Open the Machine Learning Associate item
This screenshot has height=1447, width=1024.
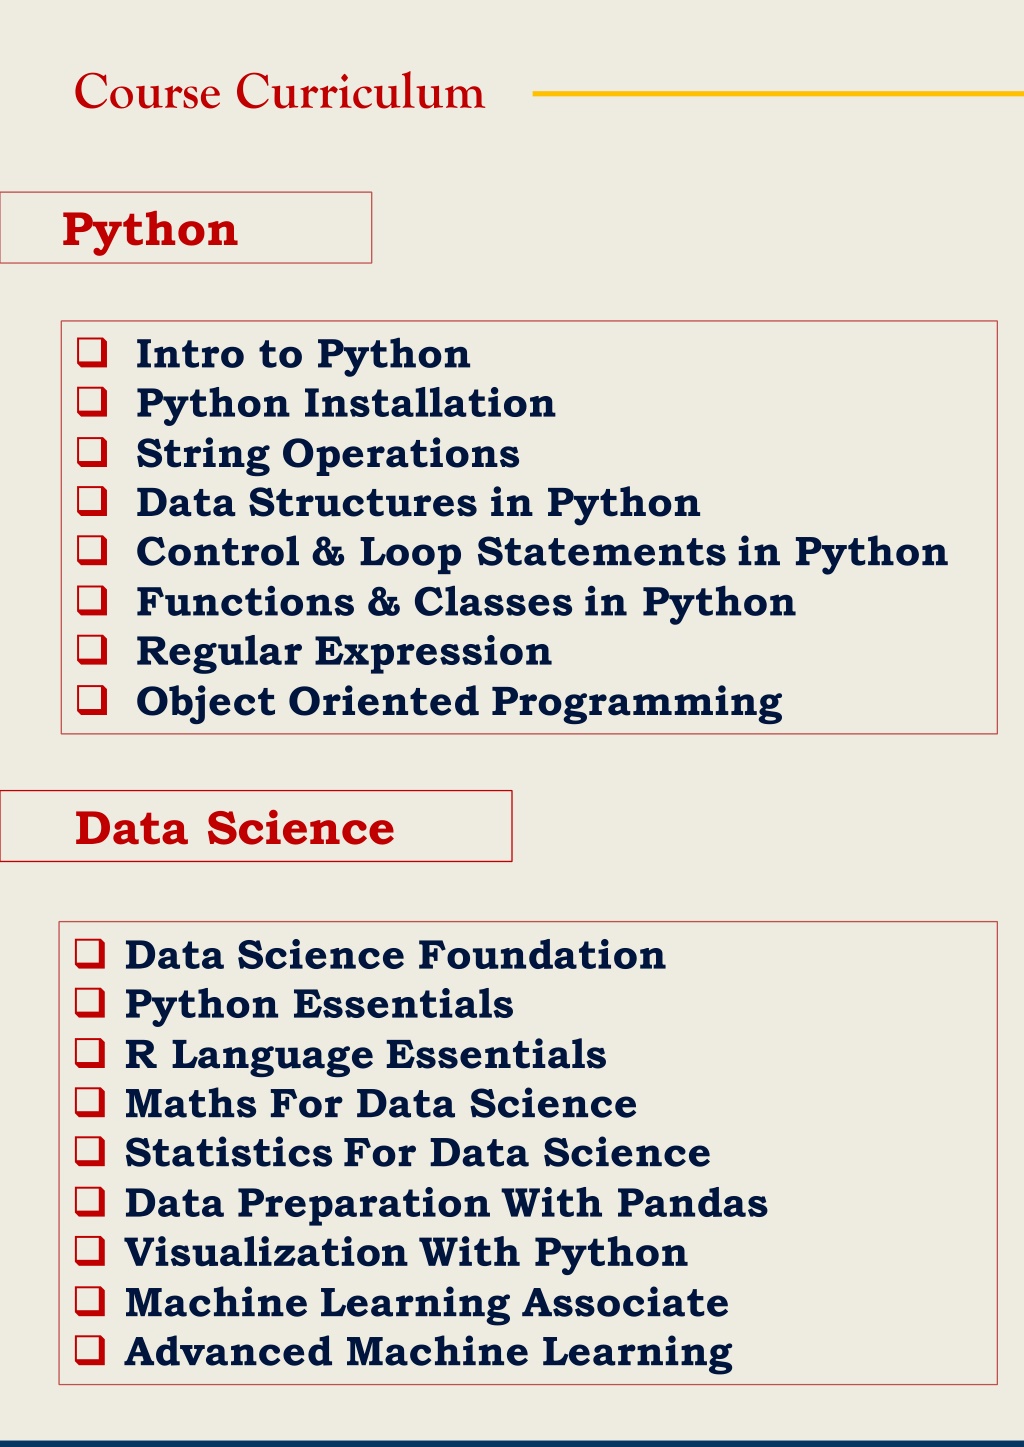click(x=427, y=1302)
